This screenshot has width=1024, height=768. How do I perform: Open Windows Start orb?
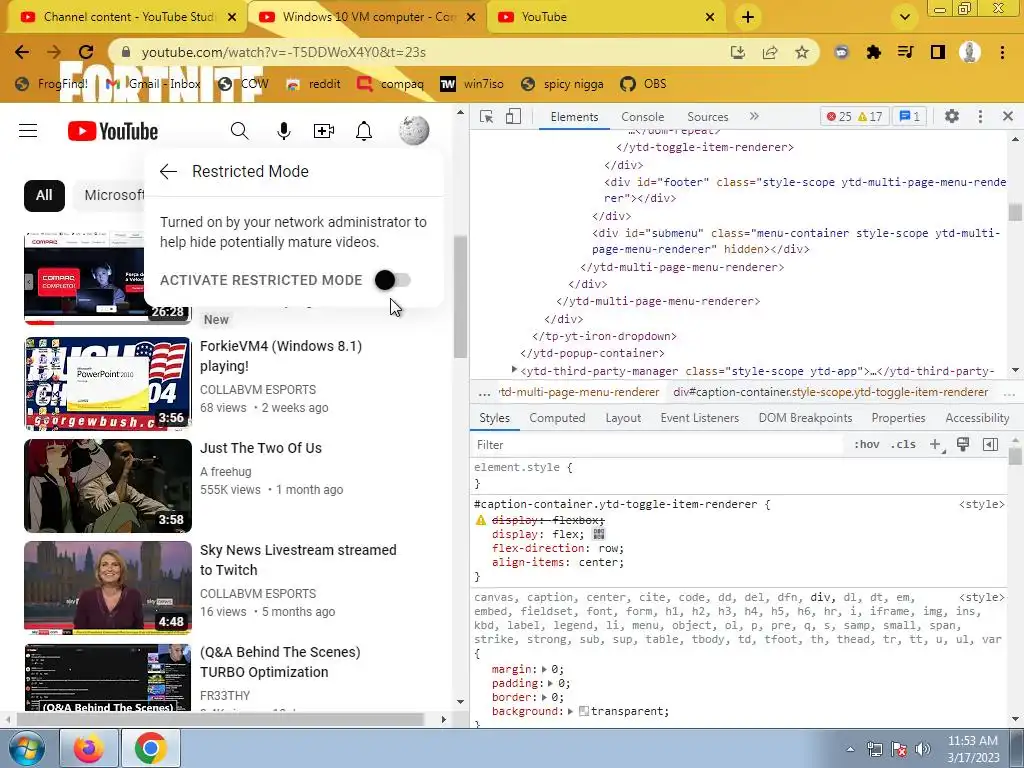tap(27, 748)
